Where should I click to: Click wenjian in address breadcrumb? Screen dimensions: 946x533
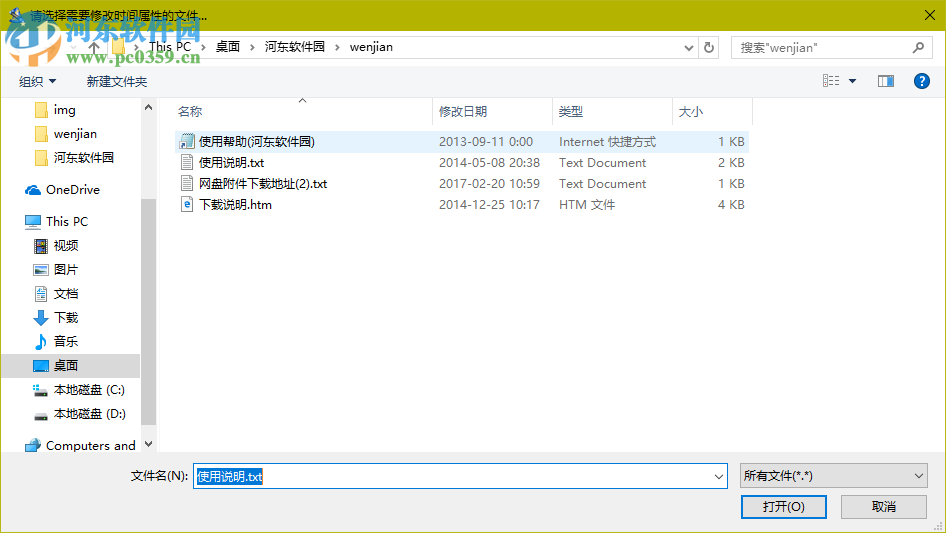[371, 46]
